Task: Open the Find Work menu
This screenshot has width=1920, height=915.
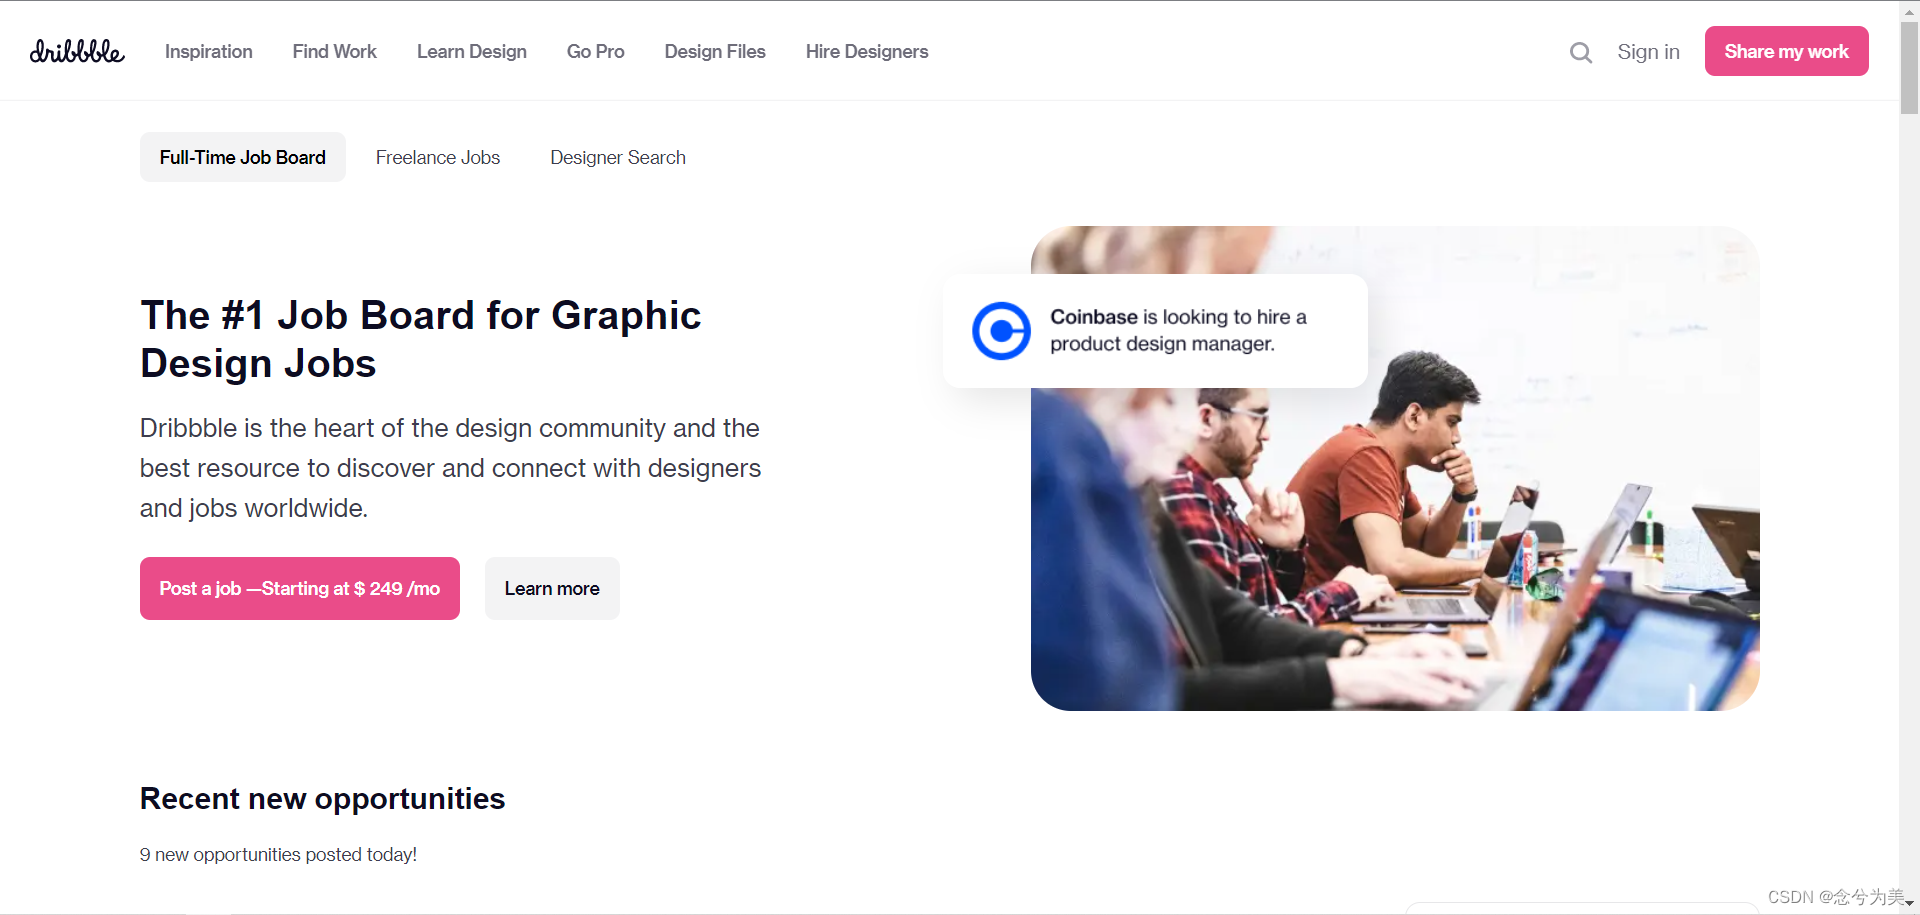Action: 334,51
